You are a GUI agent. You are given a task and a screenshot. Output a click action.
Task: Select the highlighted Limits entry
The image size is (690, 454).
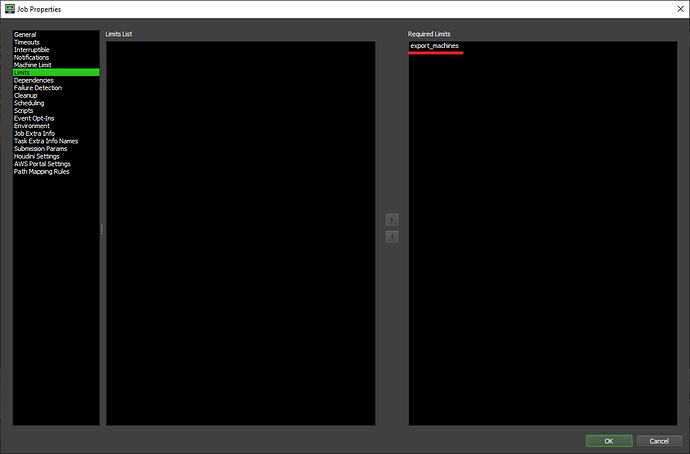56,72
